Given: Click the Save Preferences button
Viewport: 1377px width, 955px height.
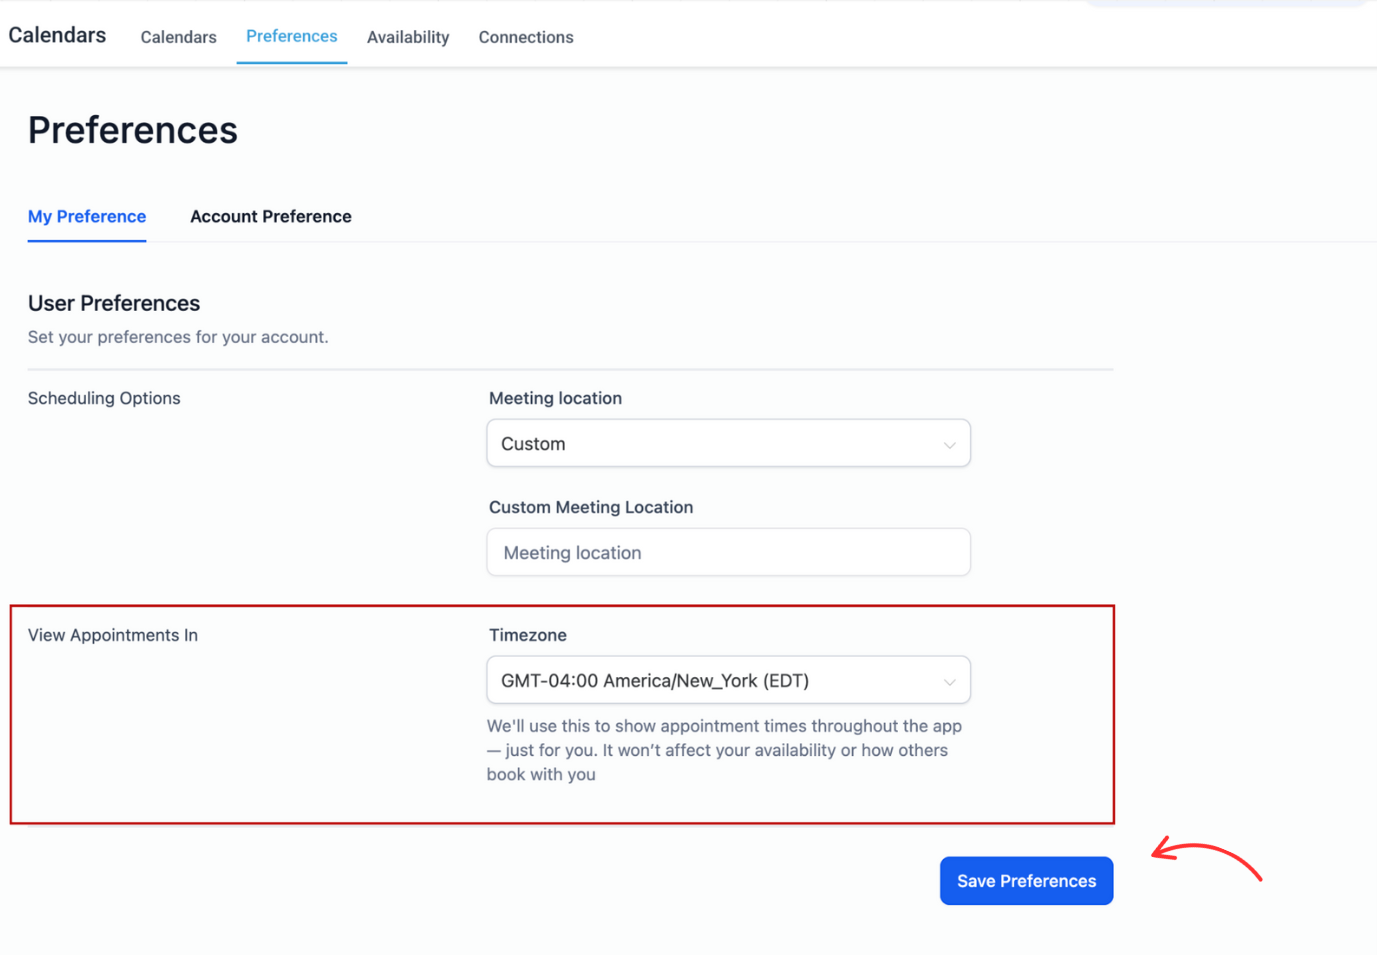Looking at the screenshot, I should (1026, 880).
